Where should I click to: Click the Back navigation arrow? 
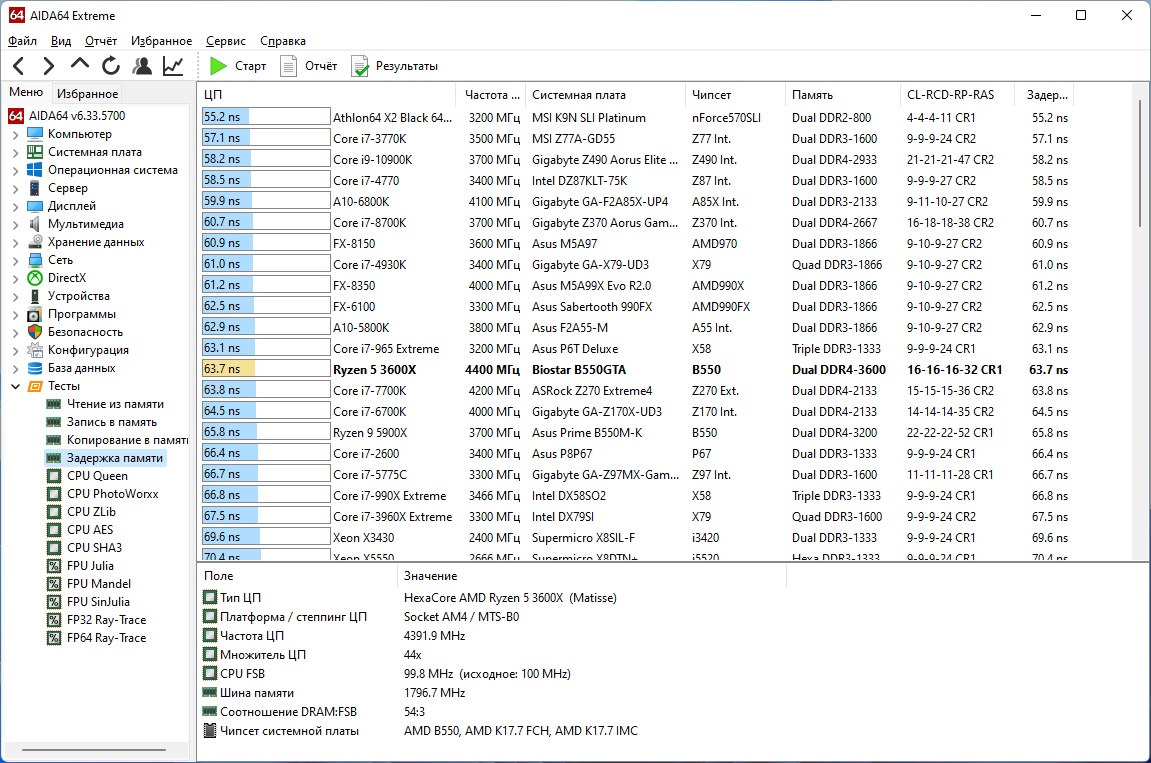pos(19,66)
